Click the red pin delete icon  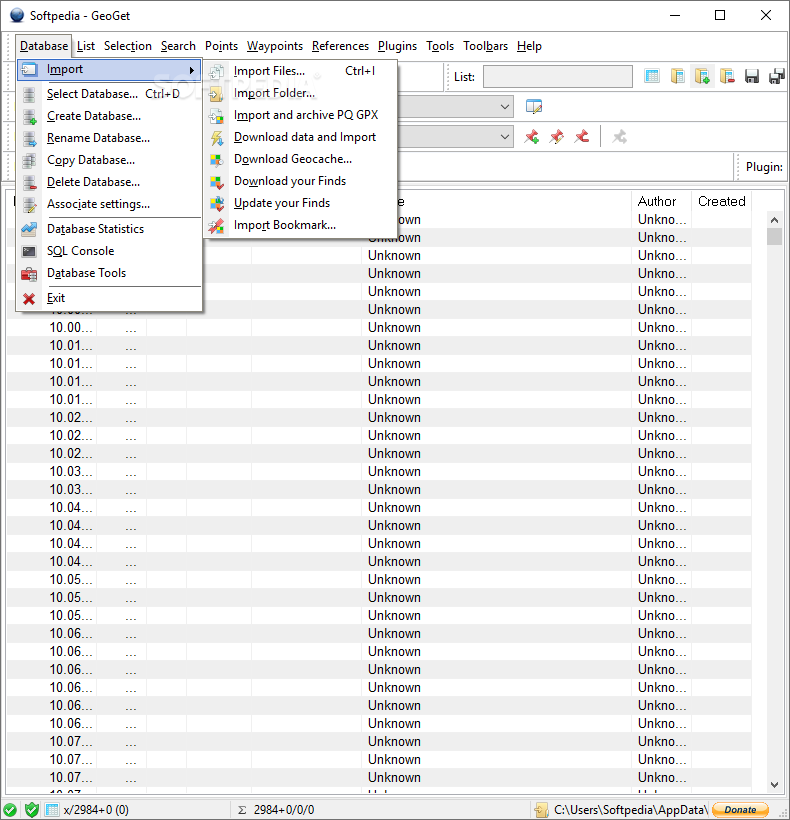581,137
